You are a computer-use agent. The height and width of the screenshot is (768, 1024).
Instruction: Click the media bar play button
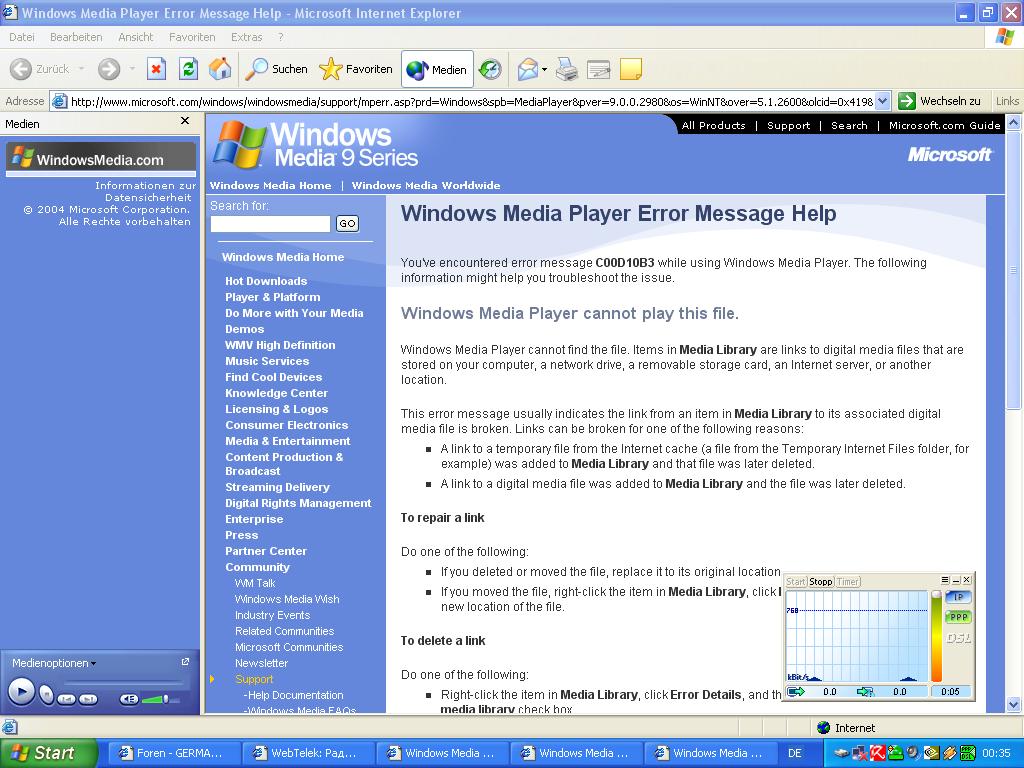click(x=21, y=691)
